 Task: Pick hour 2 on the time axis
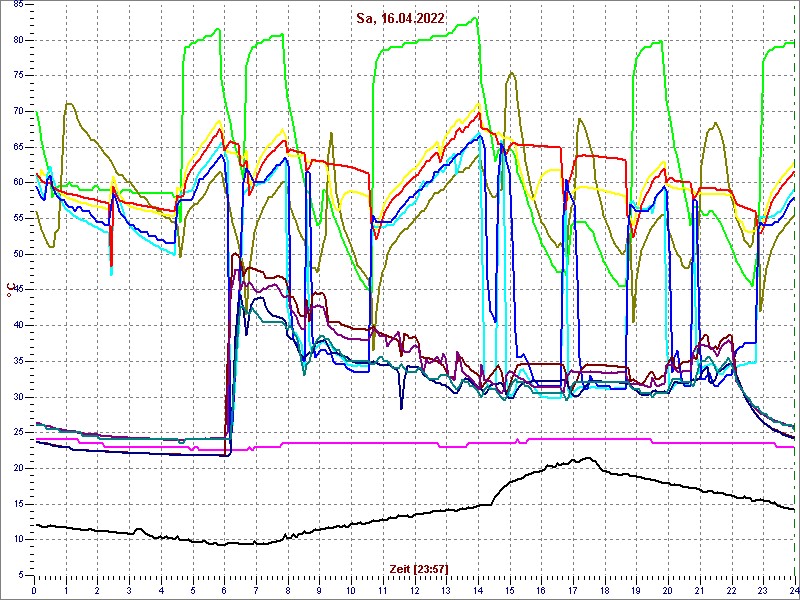point(97,591)
